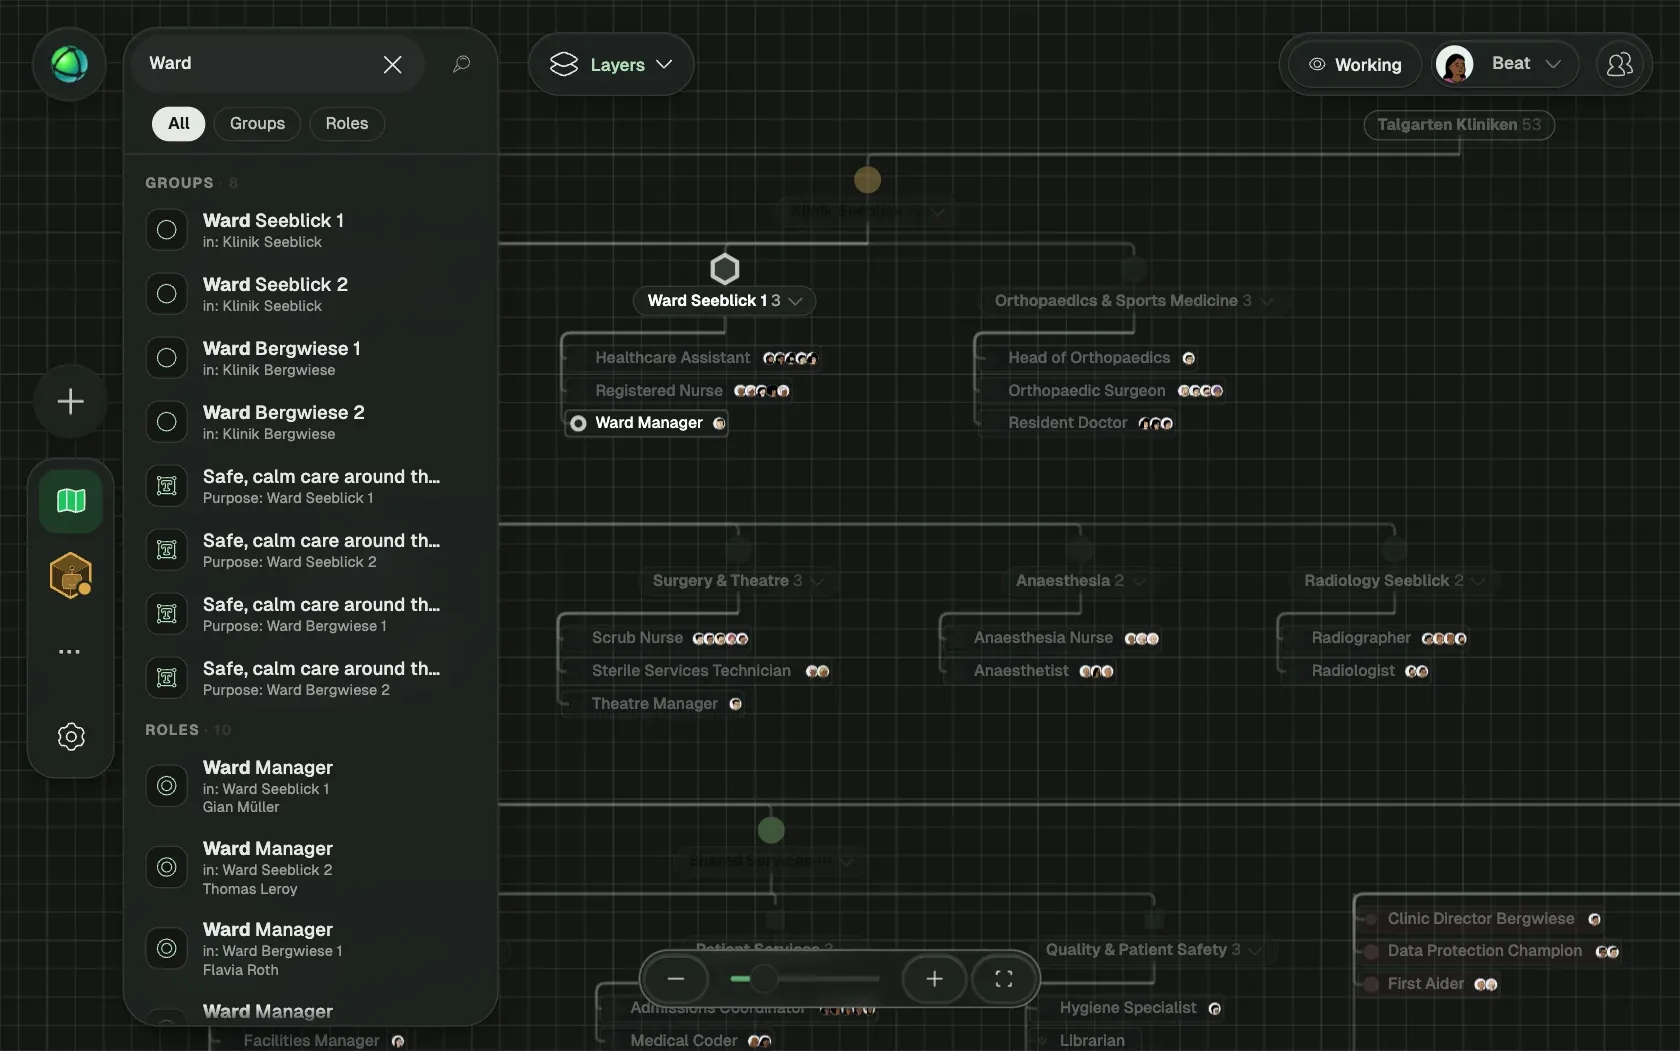This screenshot has width=1680, height=1051.
Task: Expand Orthopaedics & Sports Medicine chevron
Action: pyautogui.click(x=1268, y=301)
